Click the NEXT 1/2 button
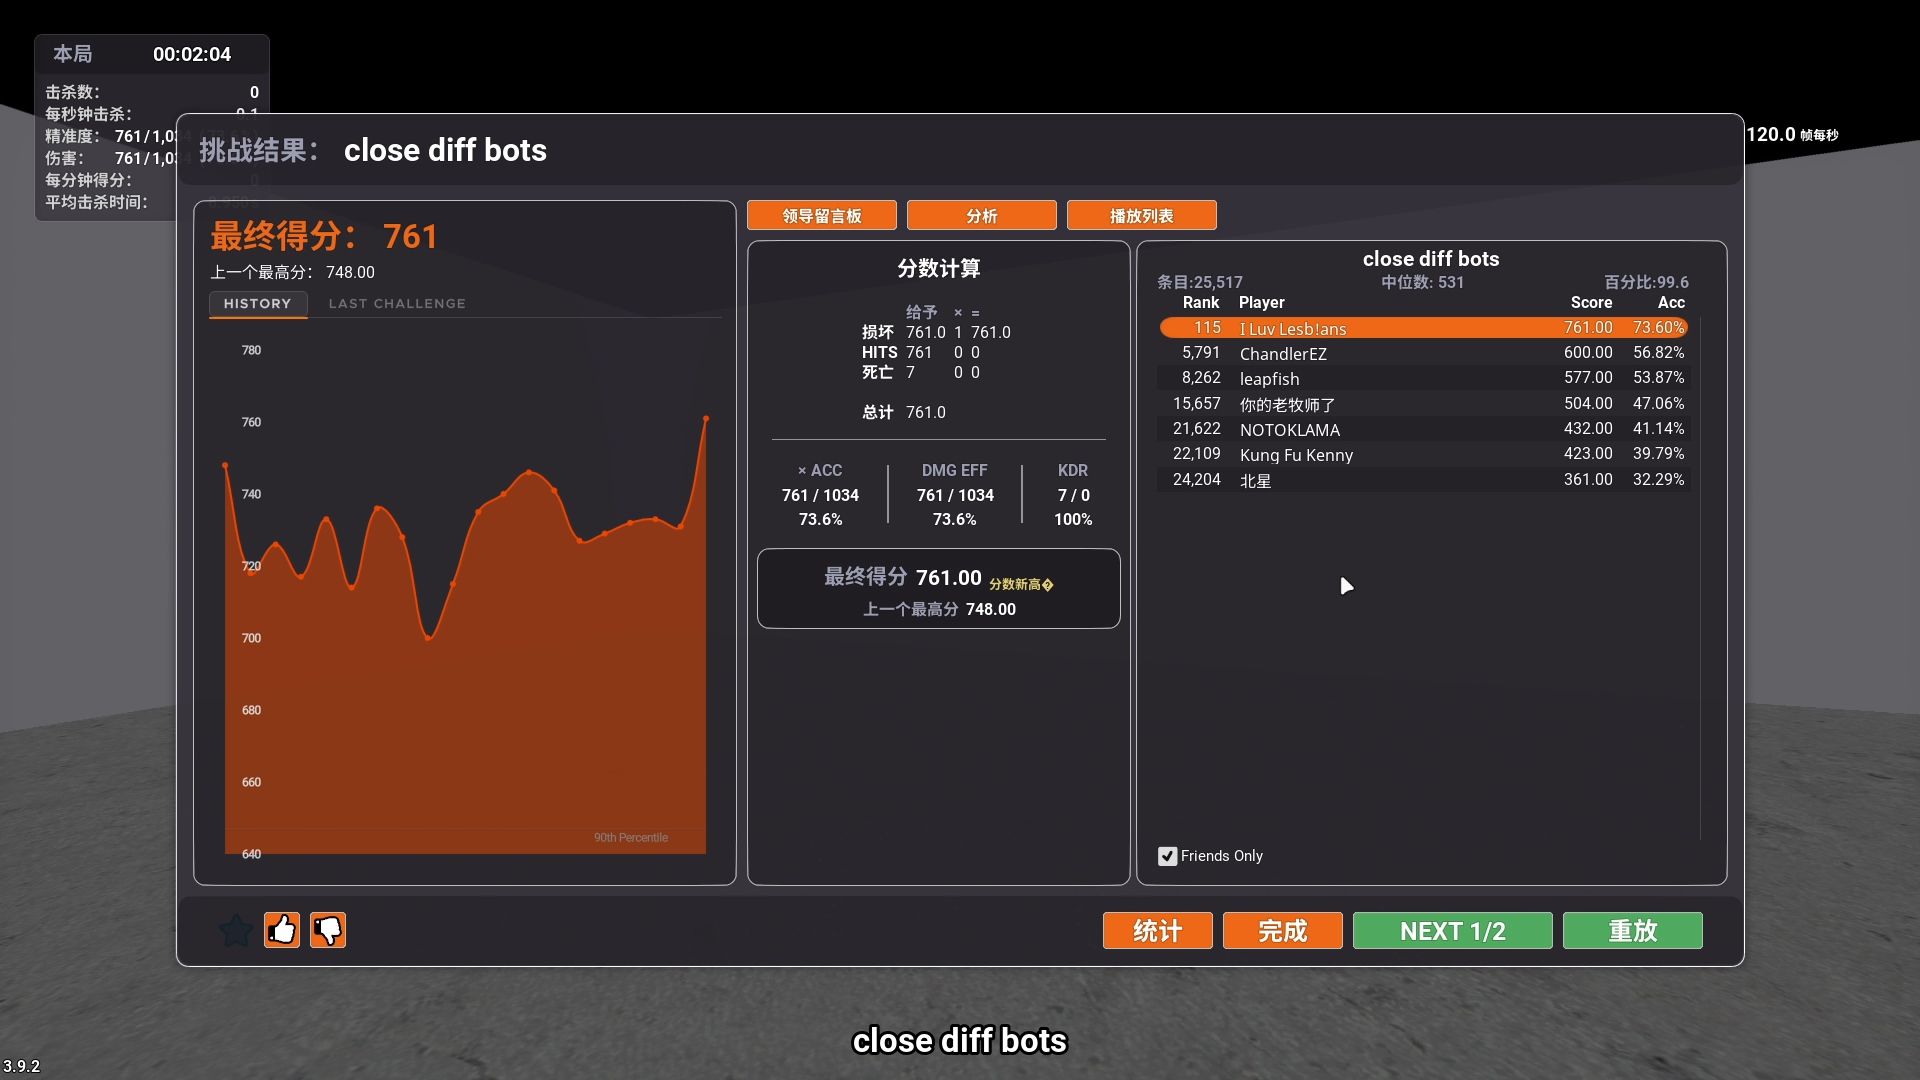Image resolution: width=1920 pixels, height=1080 pixels. coord(1453,931)
